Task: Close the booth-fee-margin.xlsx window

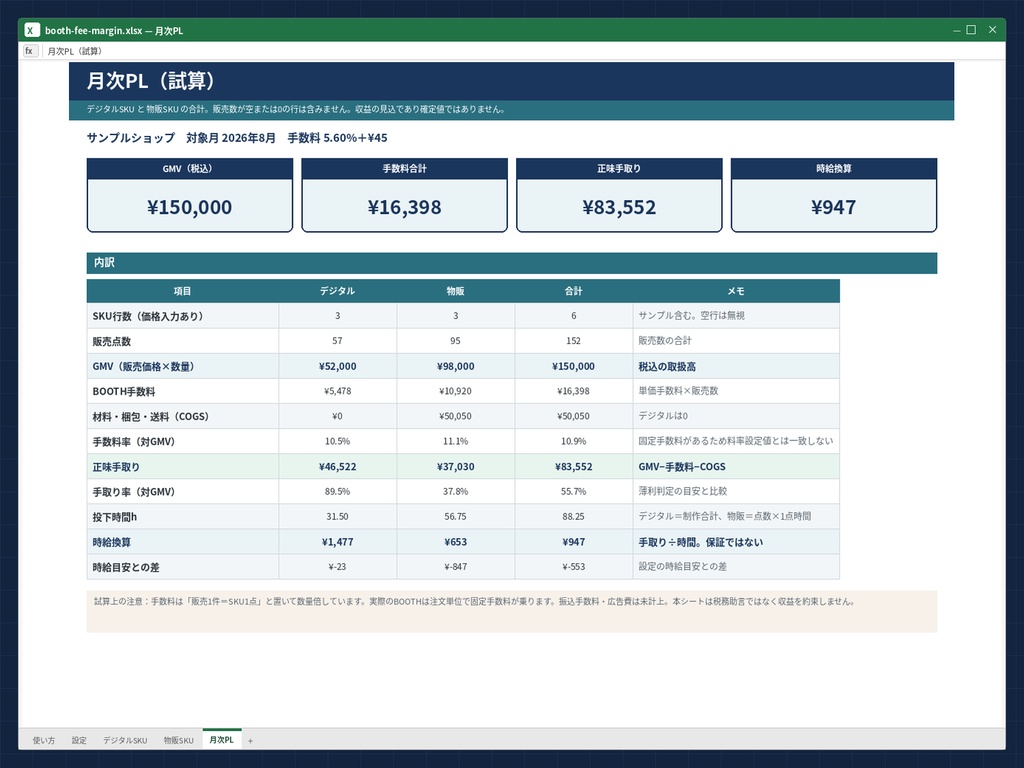Action: click(x=992, y=30)
